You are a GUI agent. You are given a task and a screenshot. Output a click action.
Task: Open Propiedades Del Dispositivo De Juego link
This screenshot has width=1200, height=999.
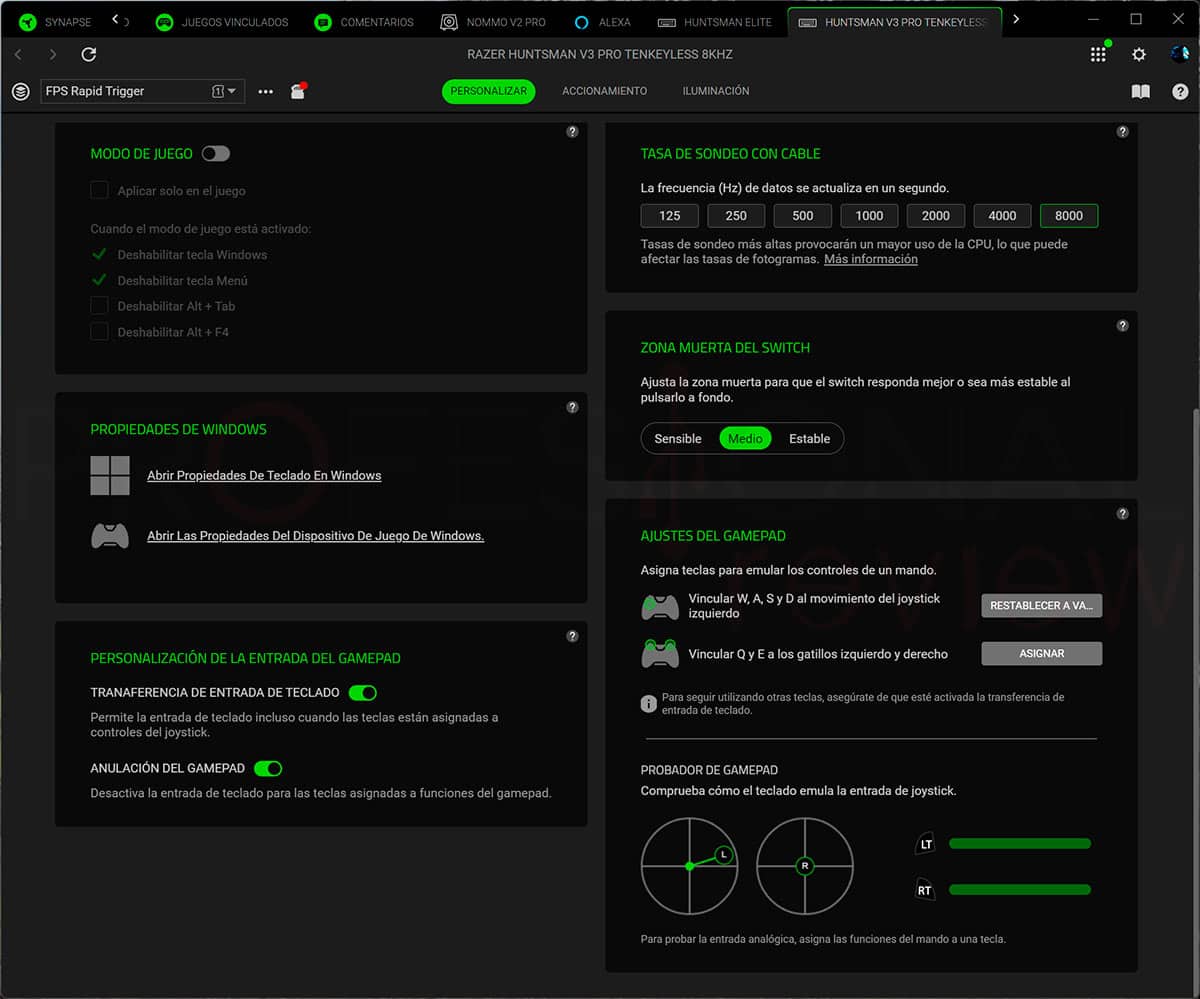315,536
